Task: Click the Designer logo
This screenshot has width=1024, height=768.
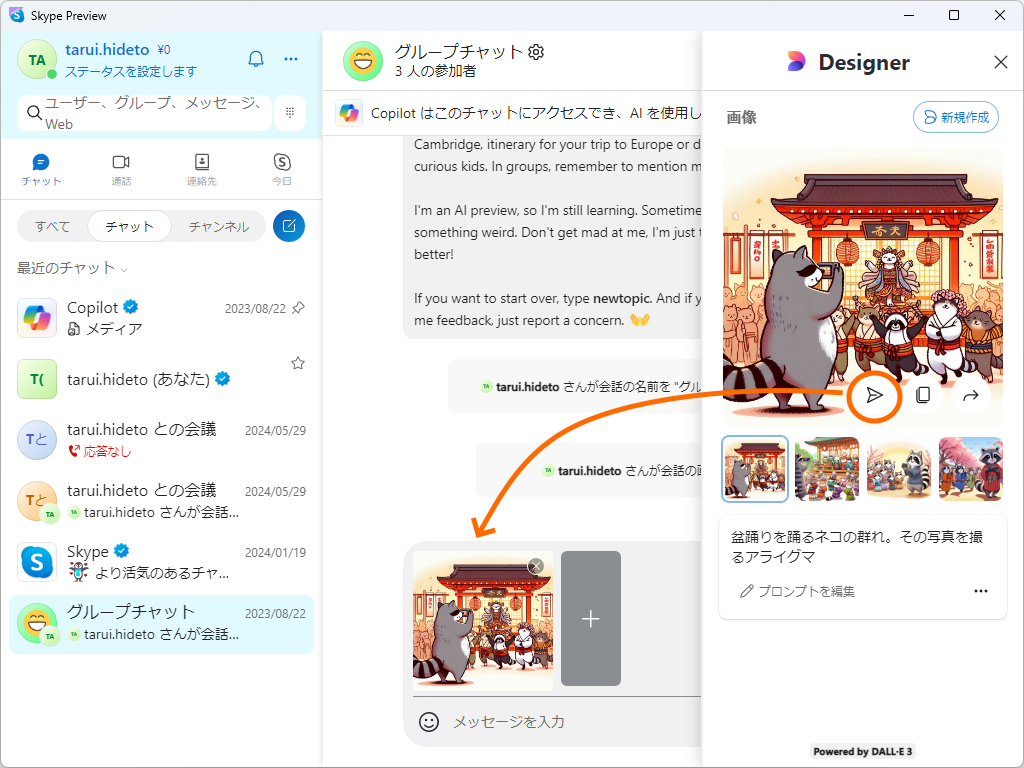Action: coord(795,62)
